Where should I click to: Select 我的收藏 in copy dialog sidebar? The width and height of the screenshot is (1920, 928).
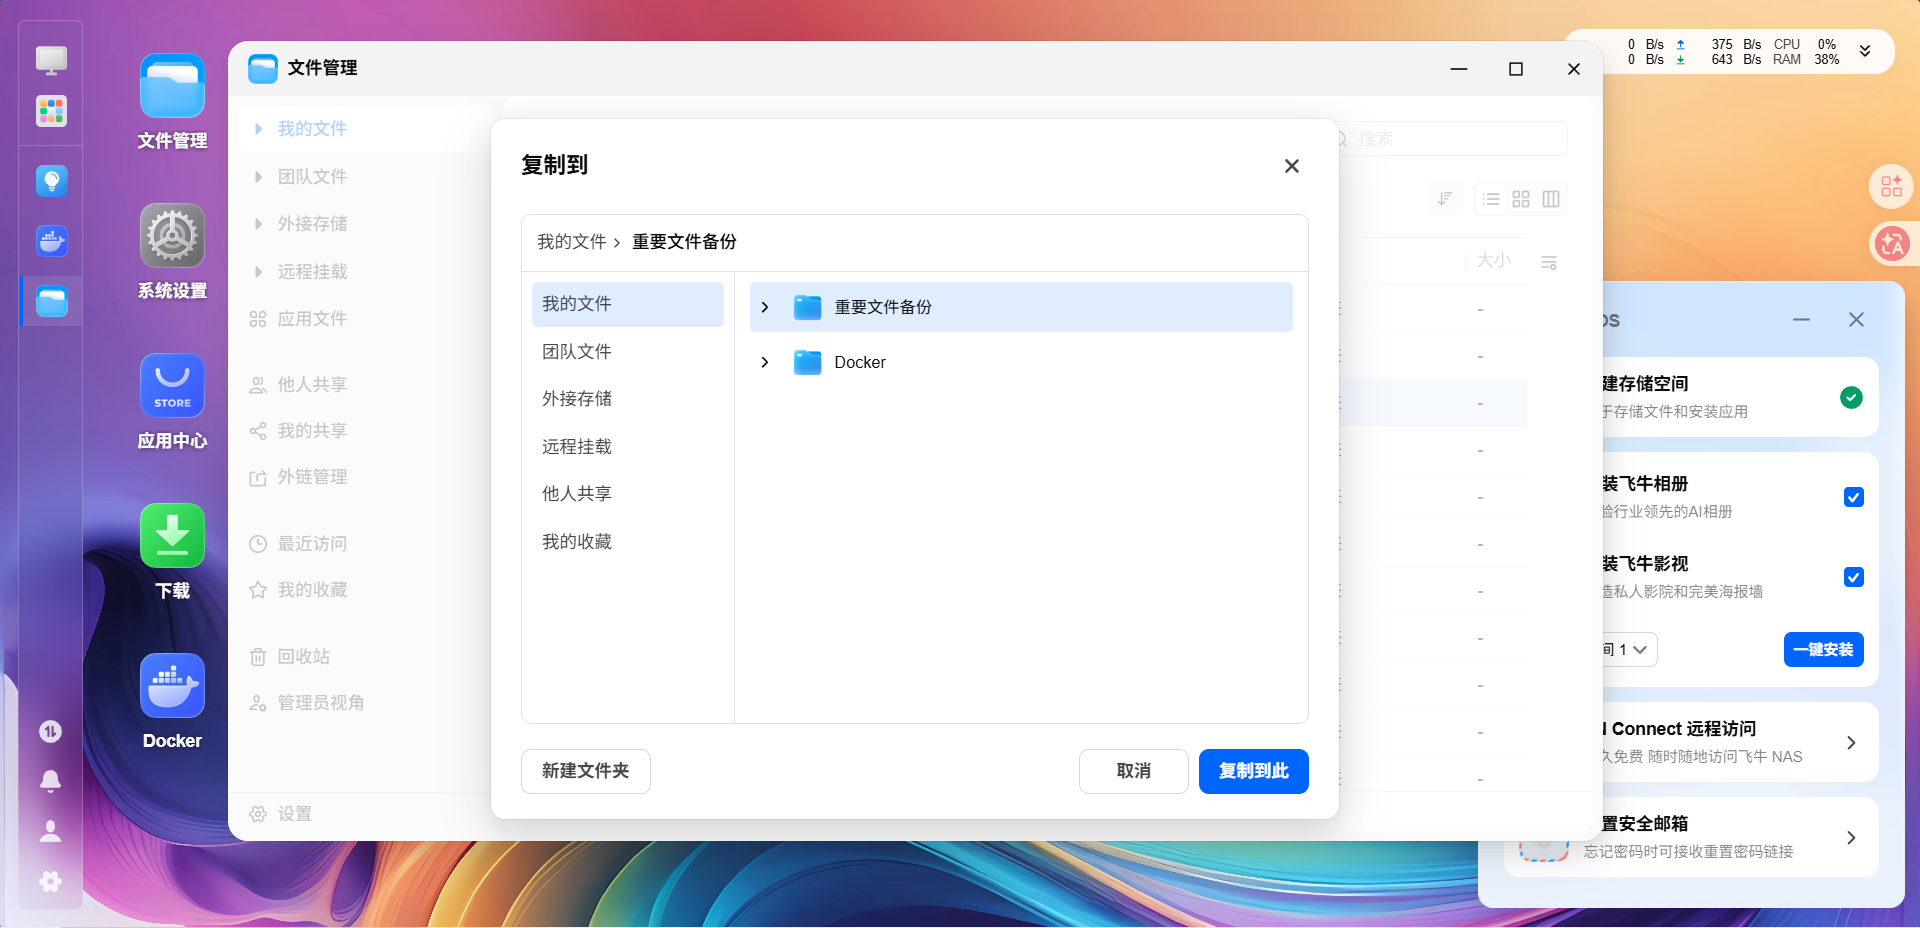tap(628, 542)
